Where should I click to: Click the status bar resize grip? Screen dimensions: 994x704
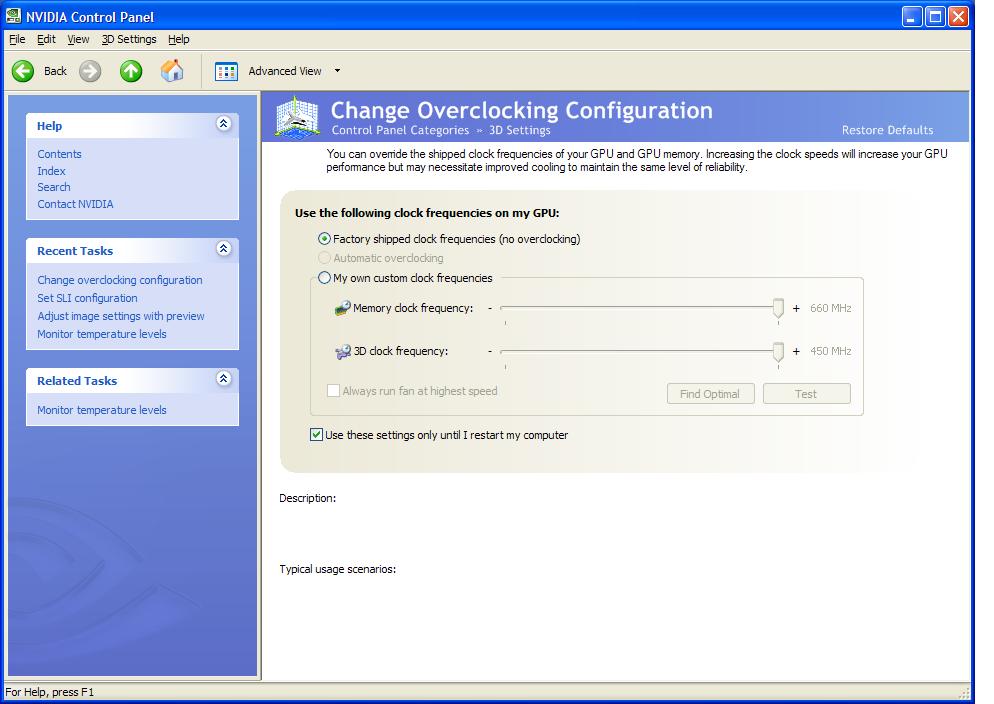point(965,692)
